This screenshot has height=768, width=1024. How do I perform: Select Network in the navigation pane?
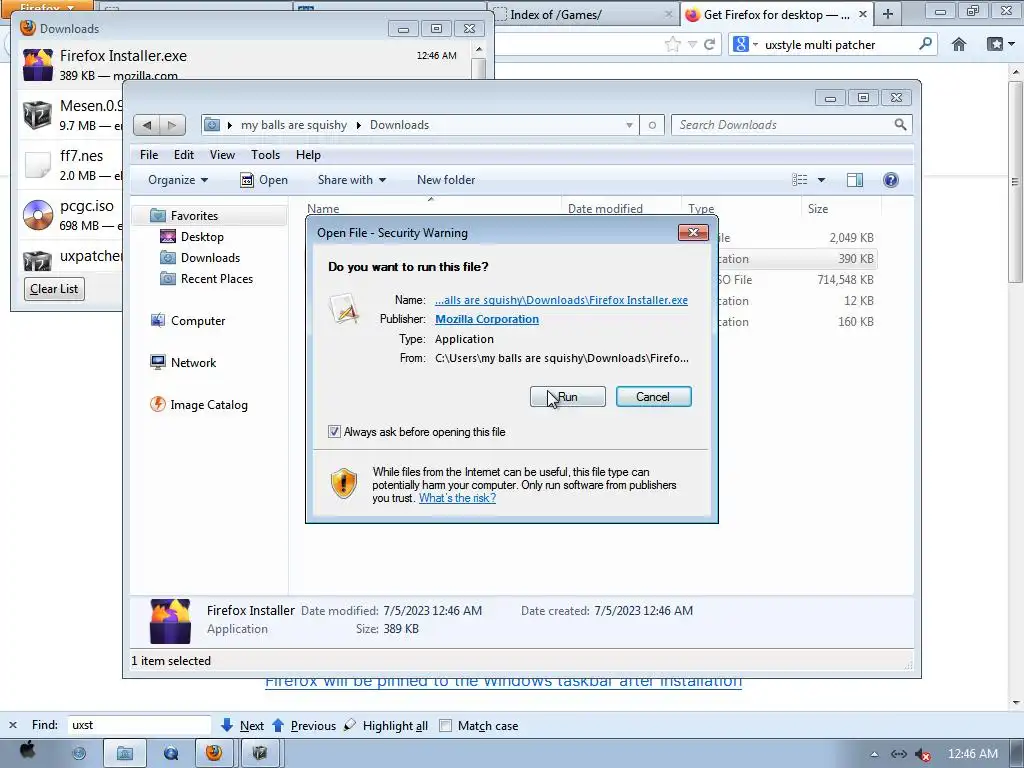pyautogui.click(x=193, y=362)
